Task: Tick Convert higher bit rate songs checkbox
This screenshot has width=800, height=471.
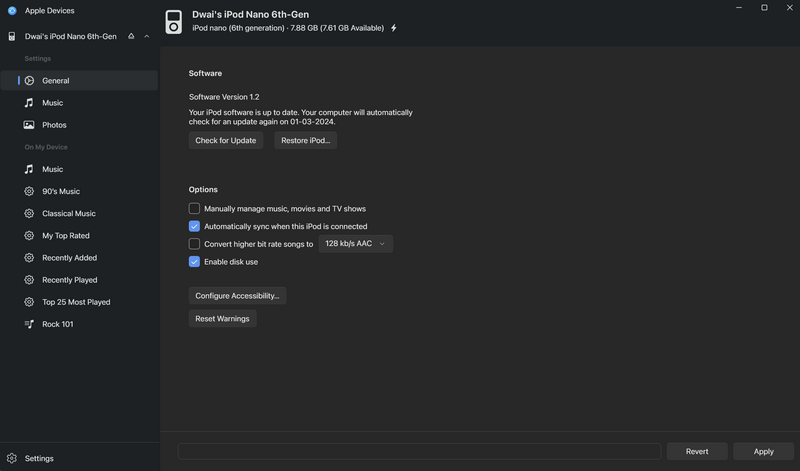Action: [x=194, y=244]
